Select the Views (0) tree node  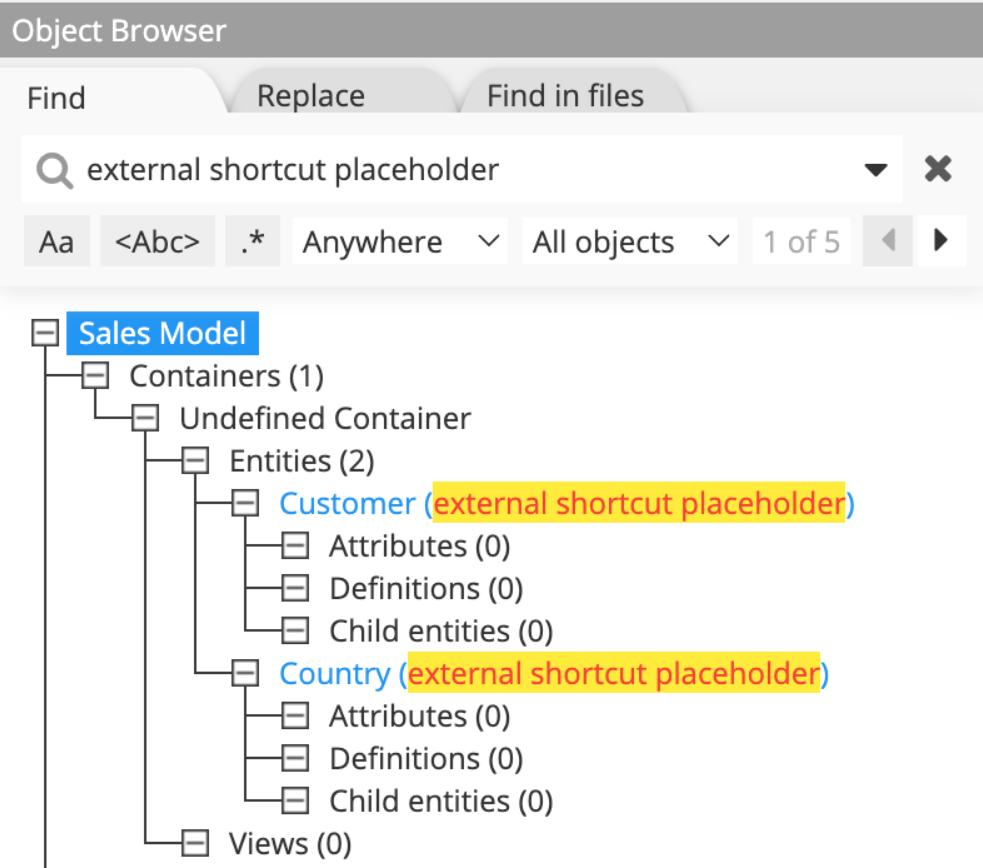point(289,843)
